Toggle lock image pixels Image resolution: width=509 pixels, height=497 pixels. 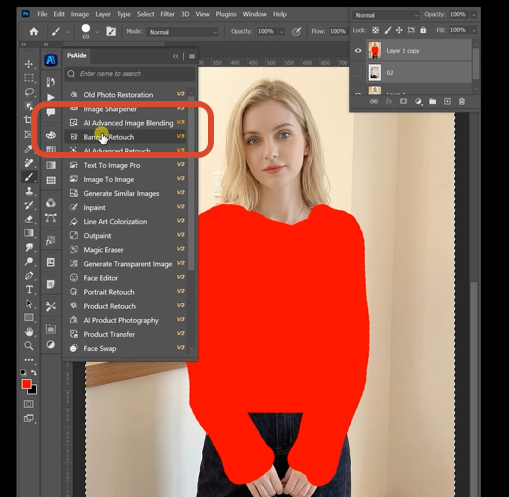(387, 30)
